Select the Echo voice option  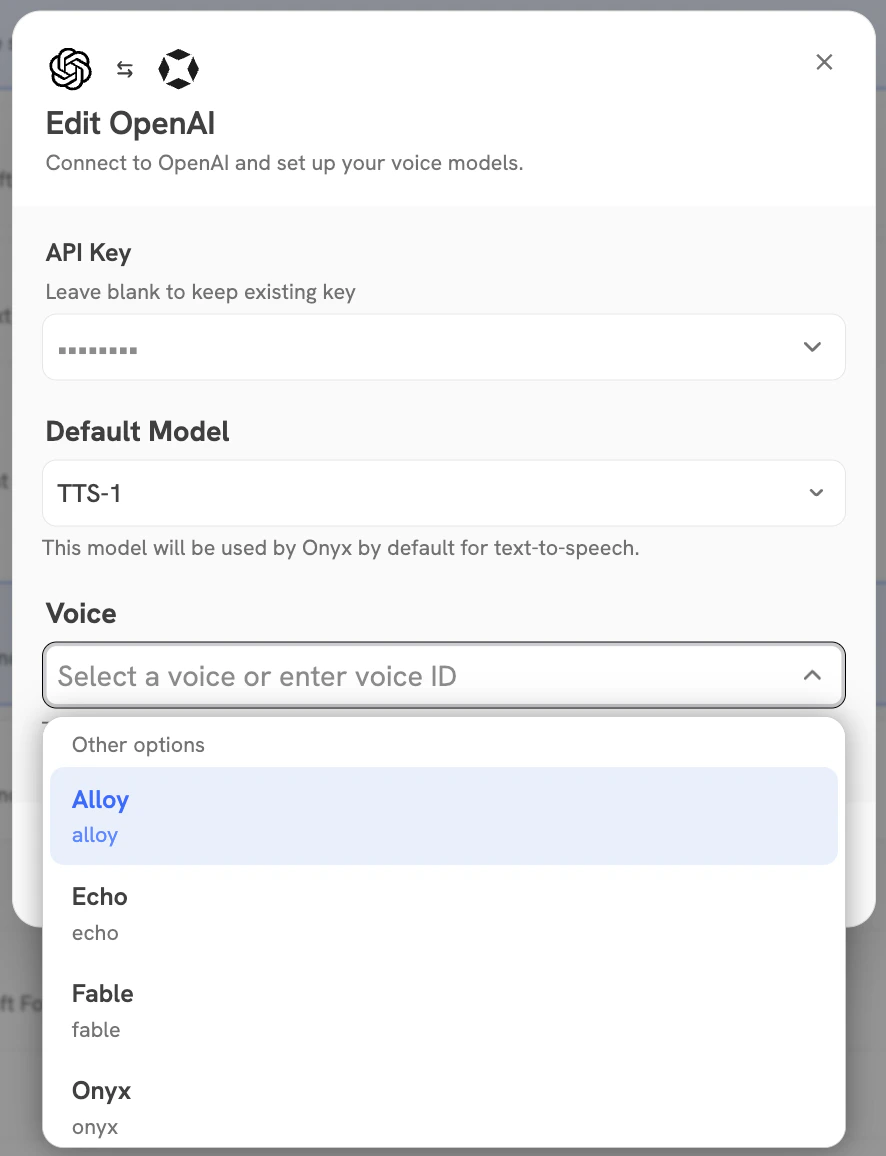pos(443,911)
